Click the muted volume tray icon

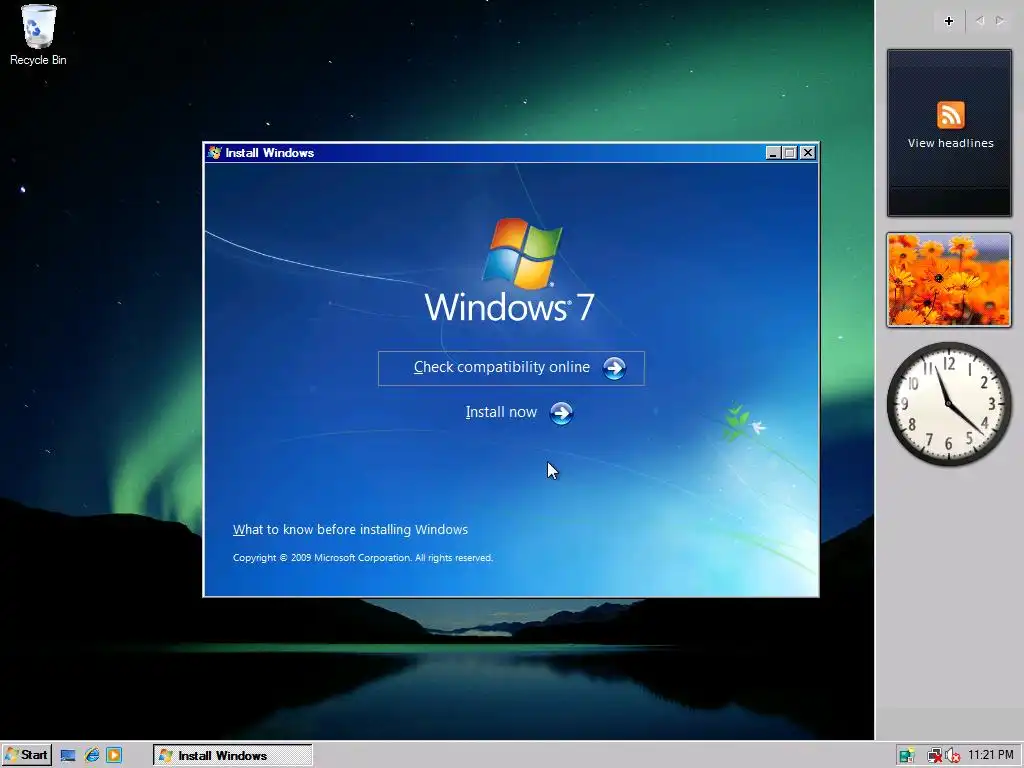click(952, 756)
